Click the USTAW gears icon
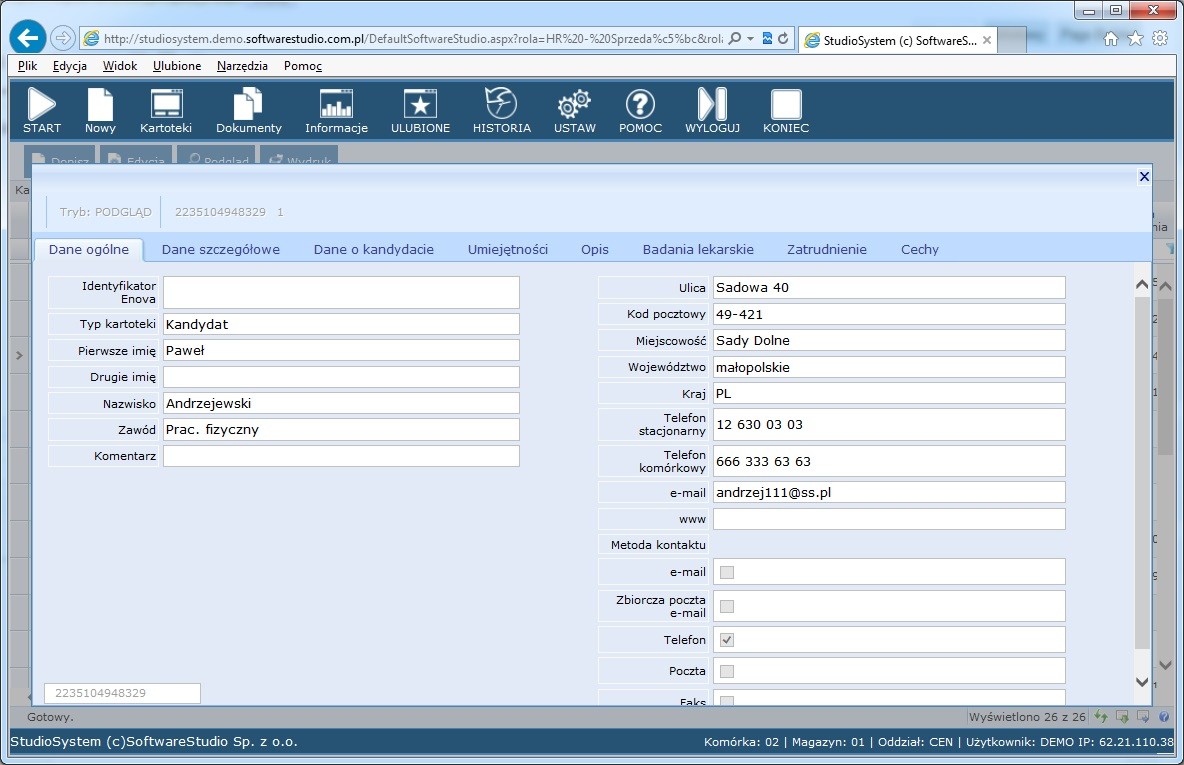 (x=575, y=104)
